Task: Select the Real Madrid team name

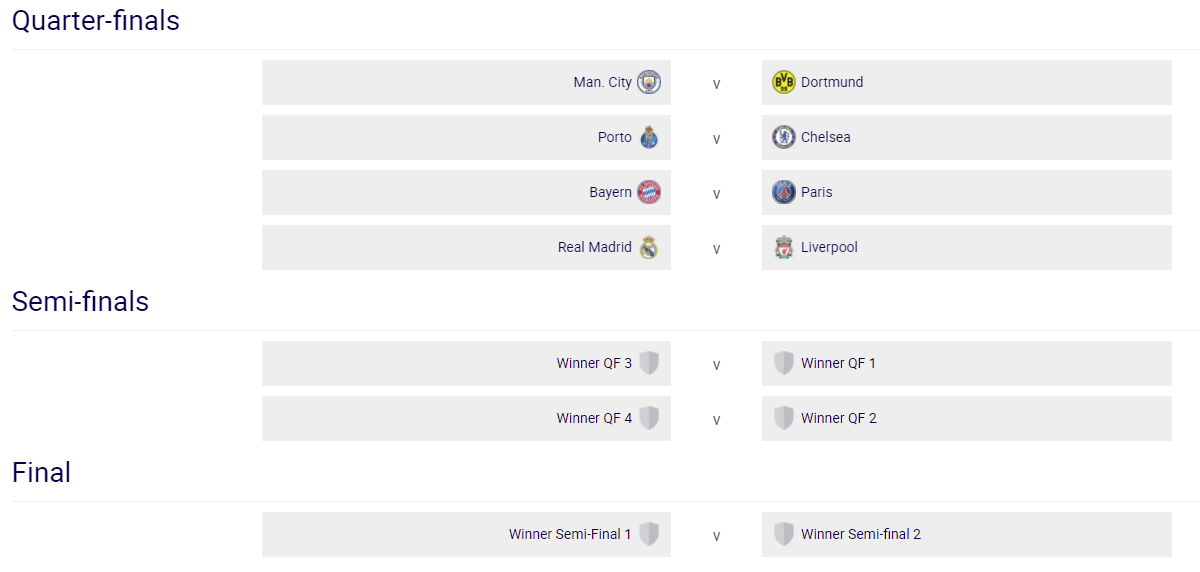Action: pos(594,247)
